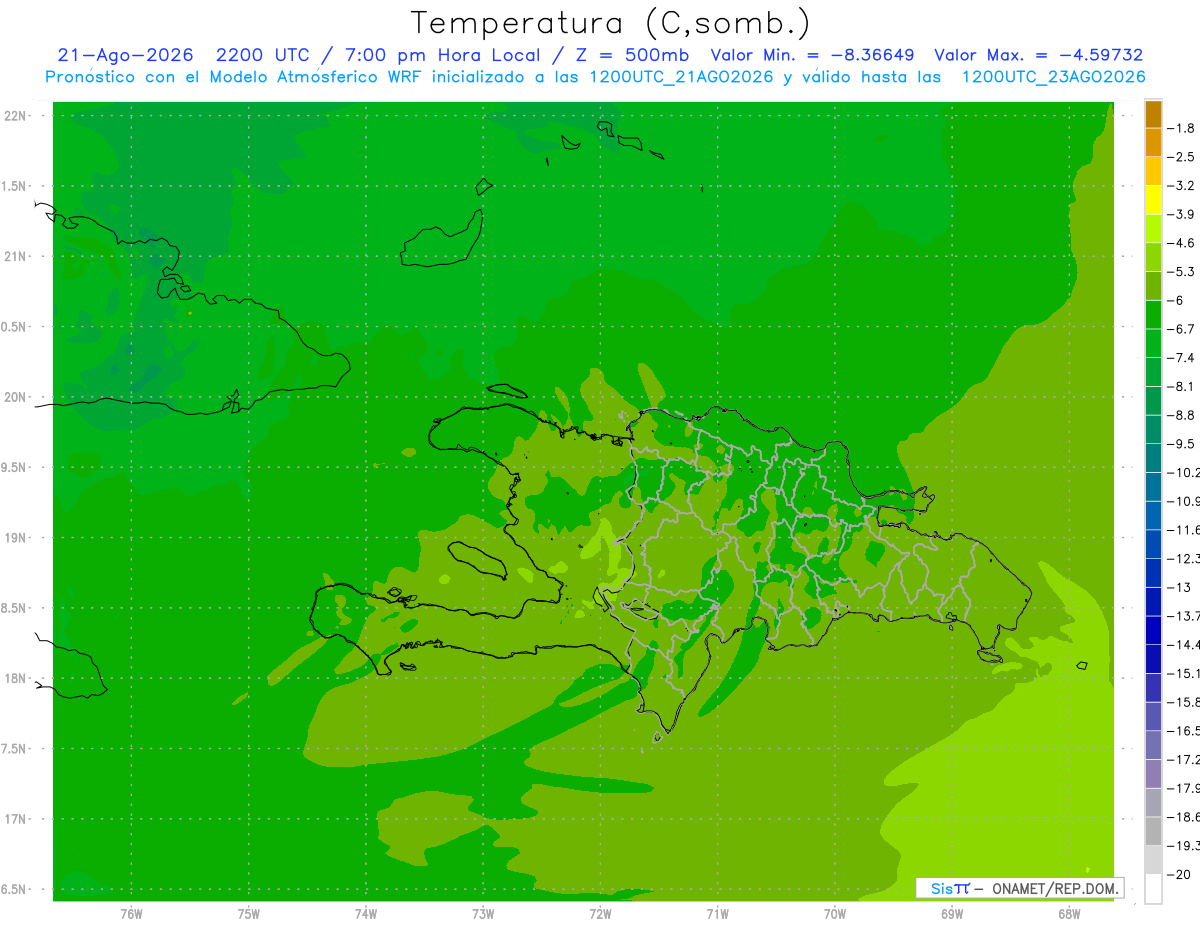This screenshot has height=927, width=1200.
Task: Click the "18N" latitude axis label
Action: [15, 678]
